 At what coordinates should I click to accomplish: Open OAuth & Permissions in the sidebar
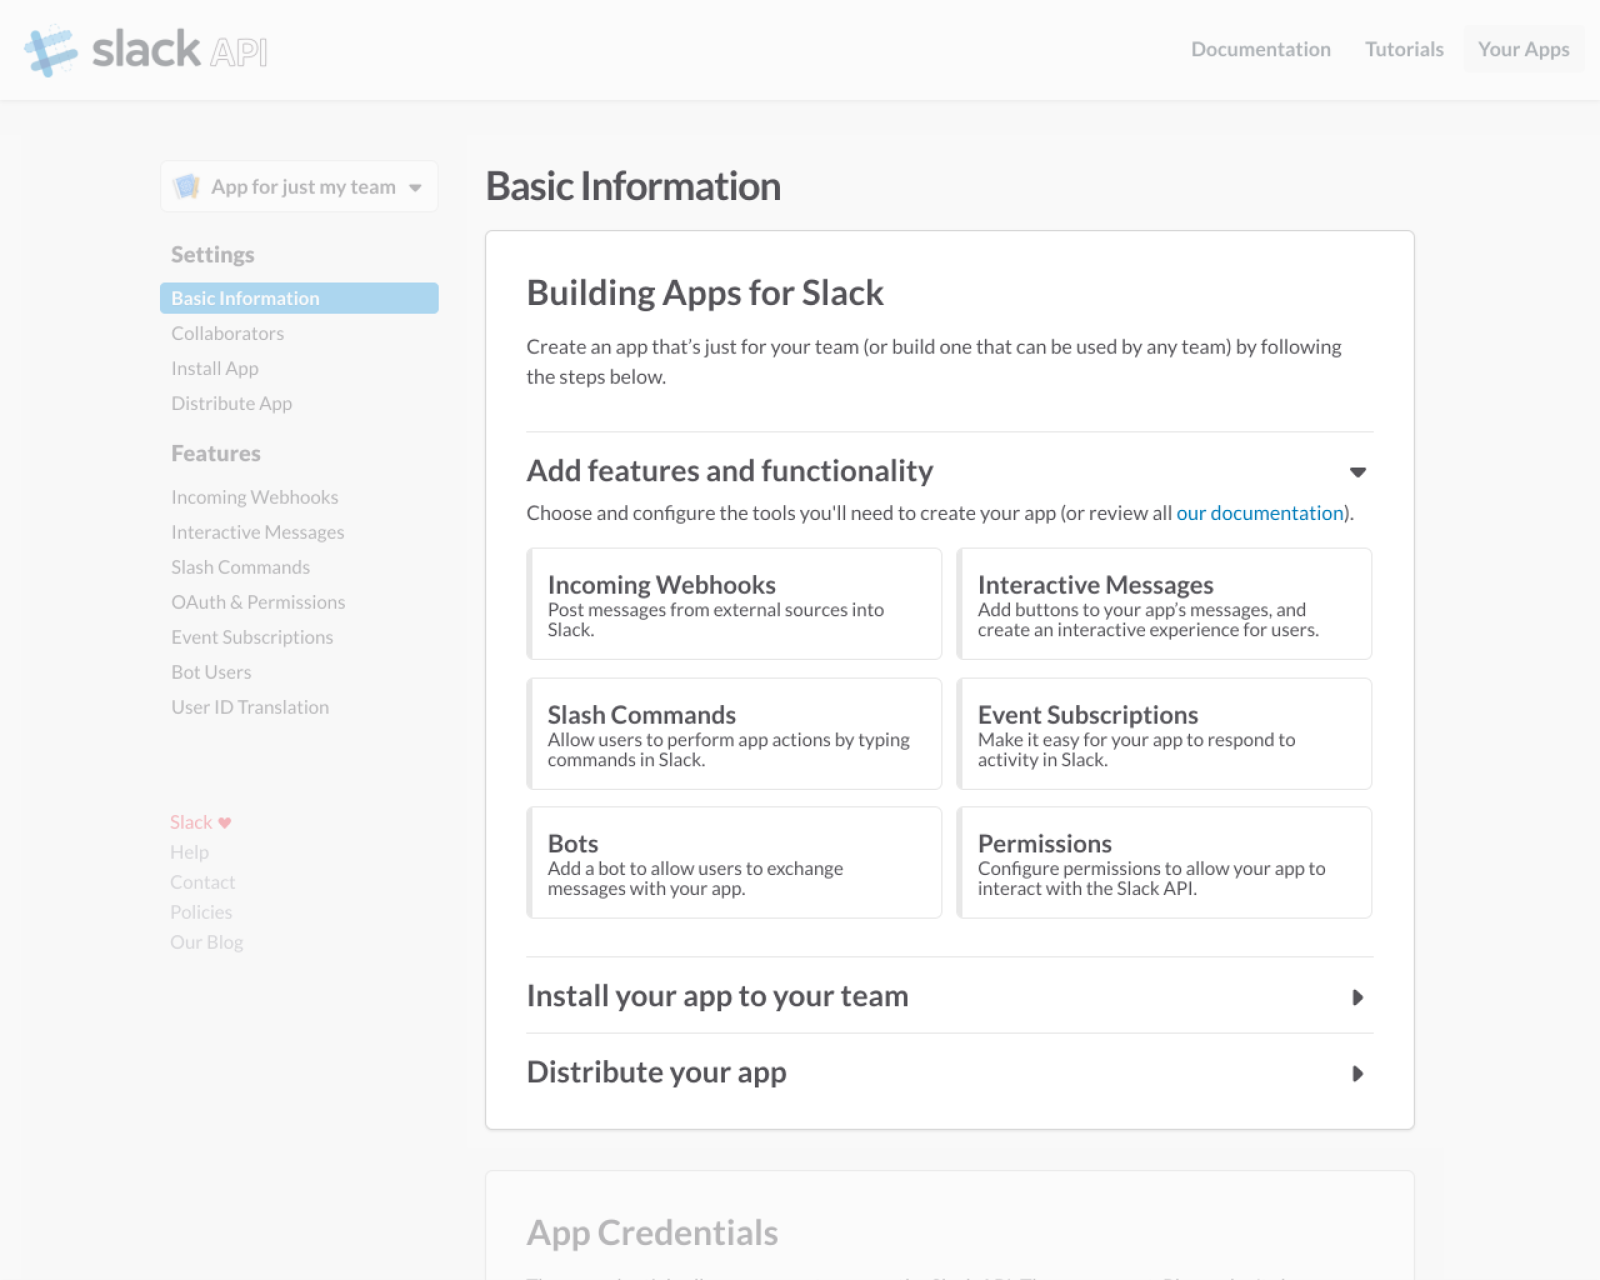click(258, 602)
